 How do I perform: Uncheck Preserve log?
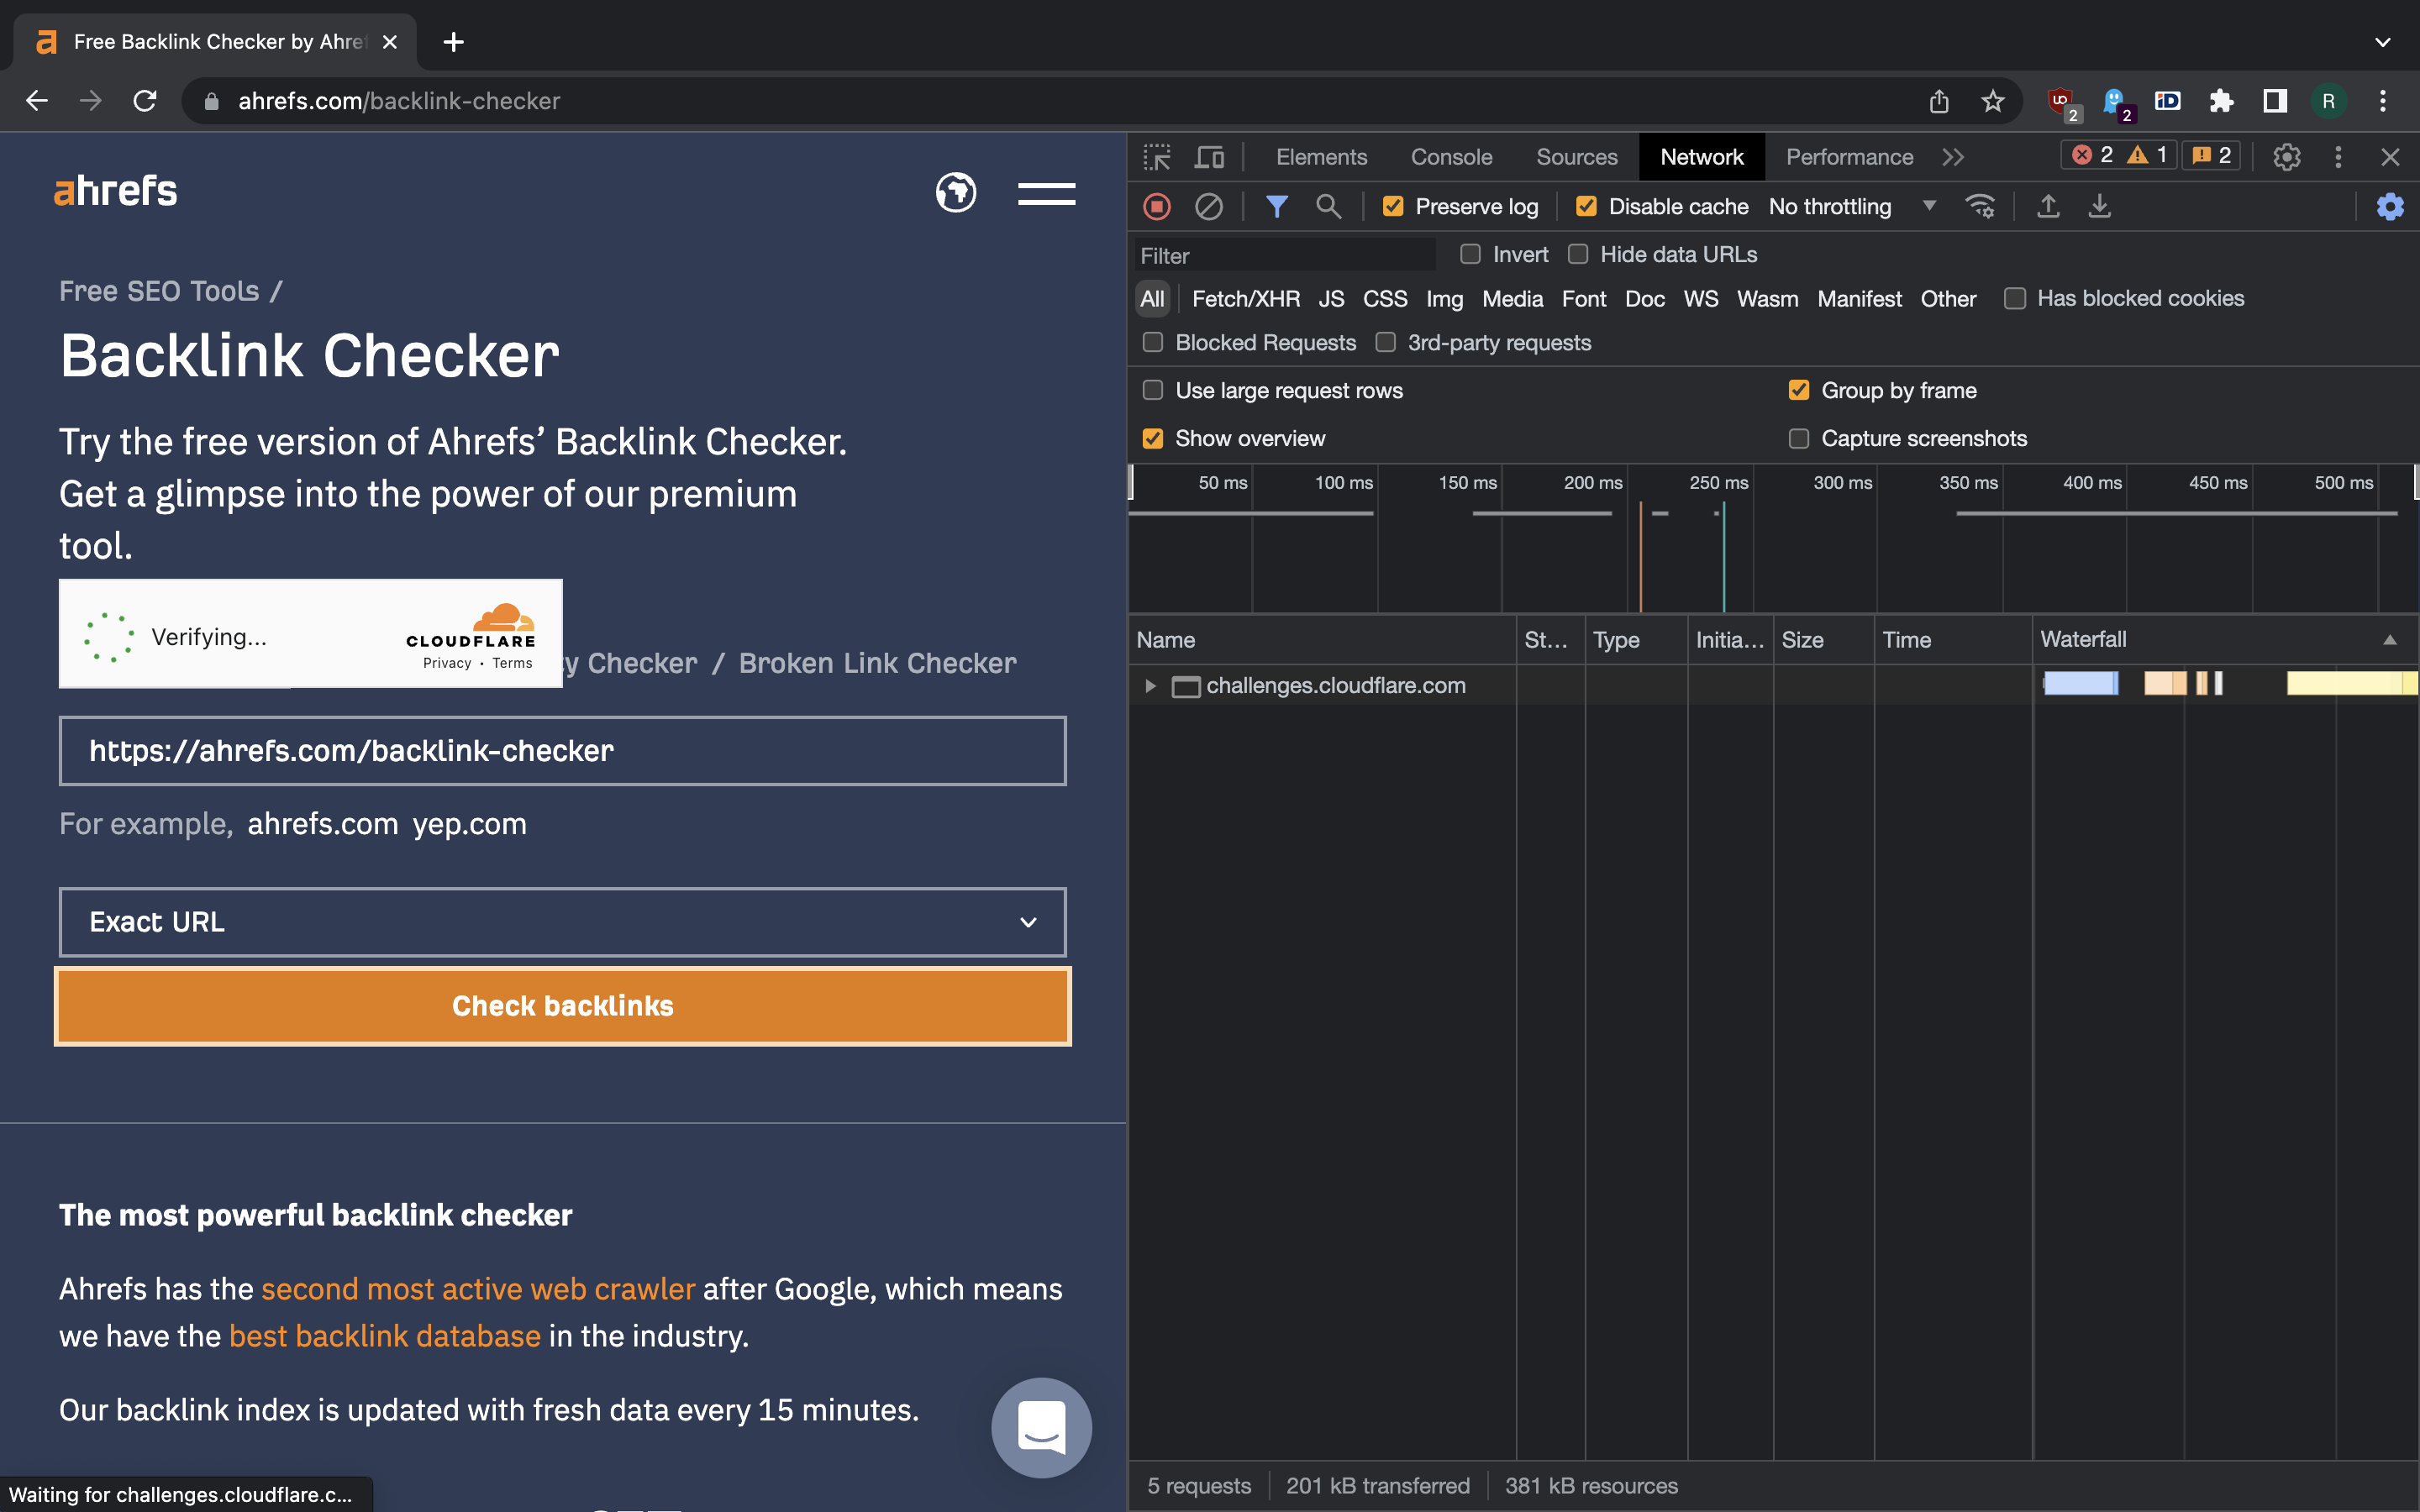point(1392,207)
